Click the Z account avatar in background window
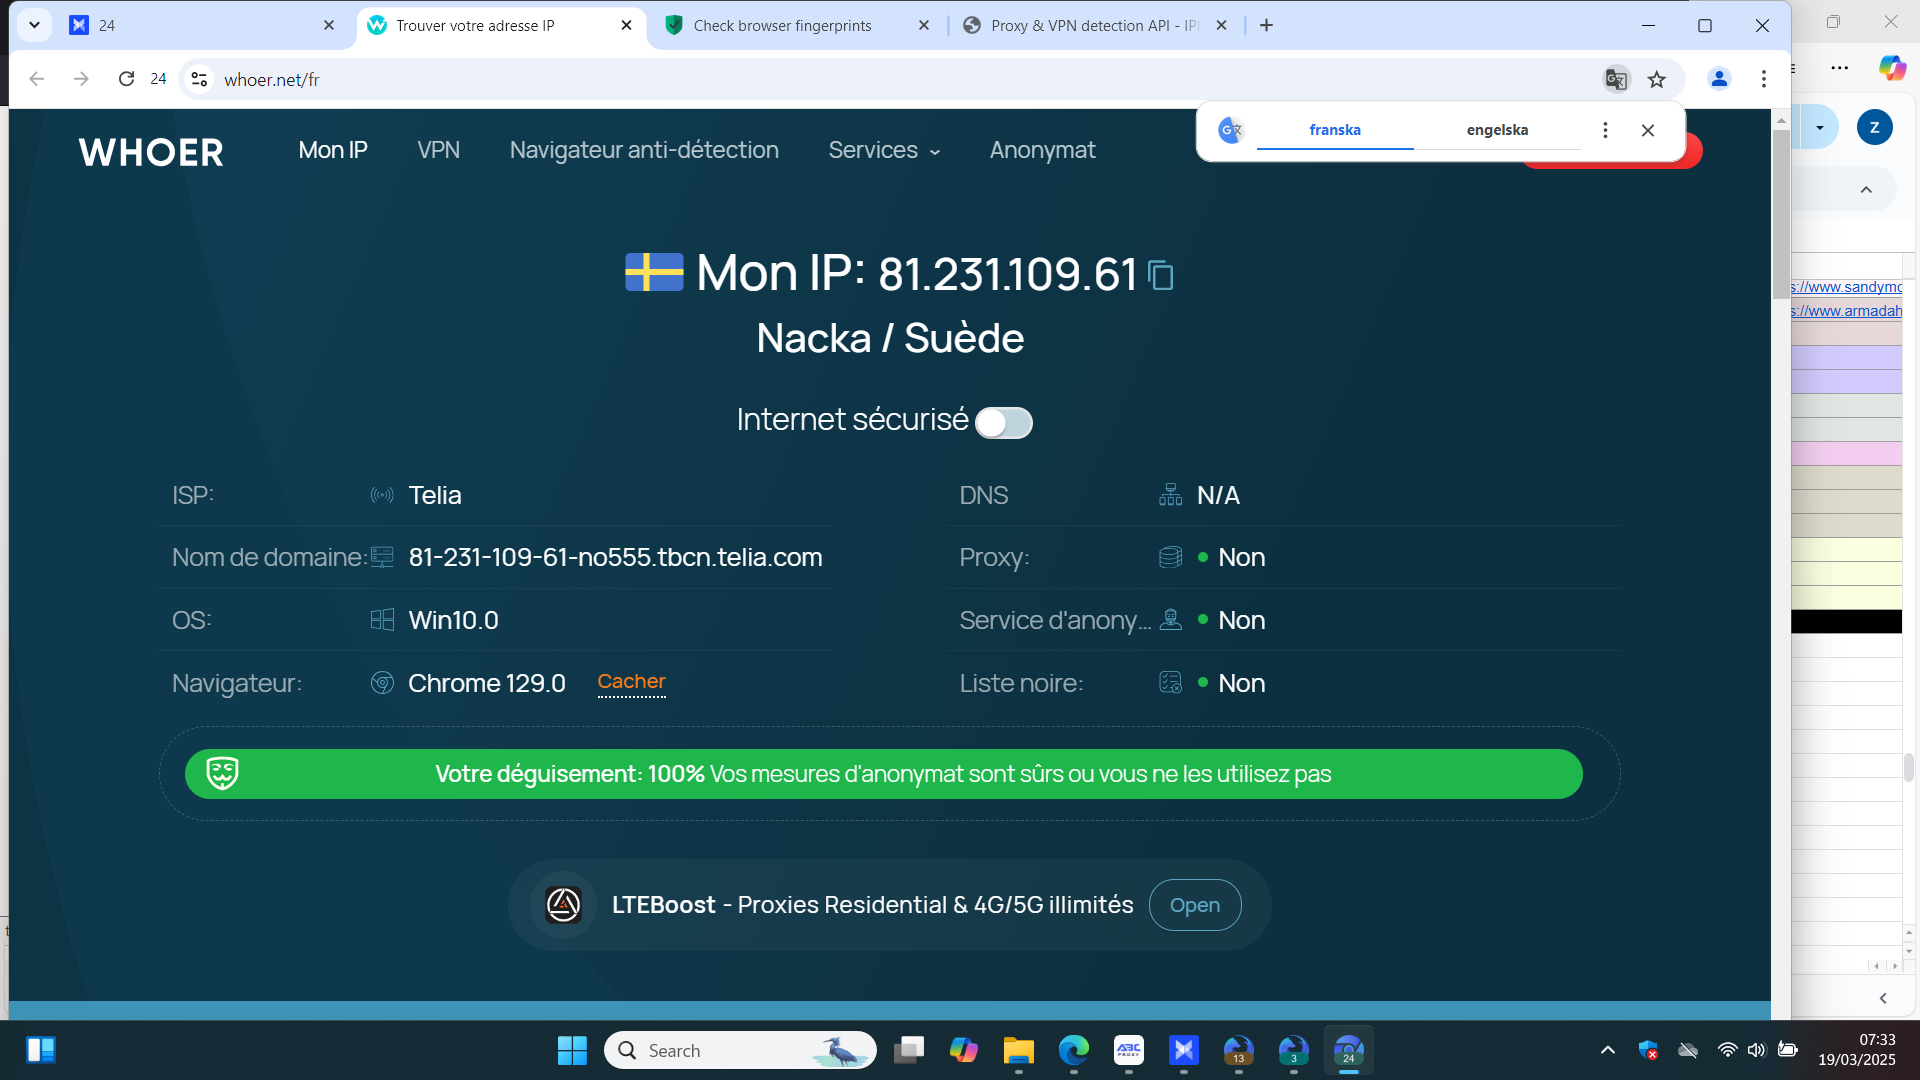The width and height of the screenshot is (1920, 1080). pos(1874,127)
